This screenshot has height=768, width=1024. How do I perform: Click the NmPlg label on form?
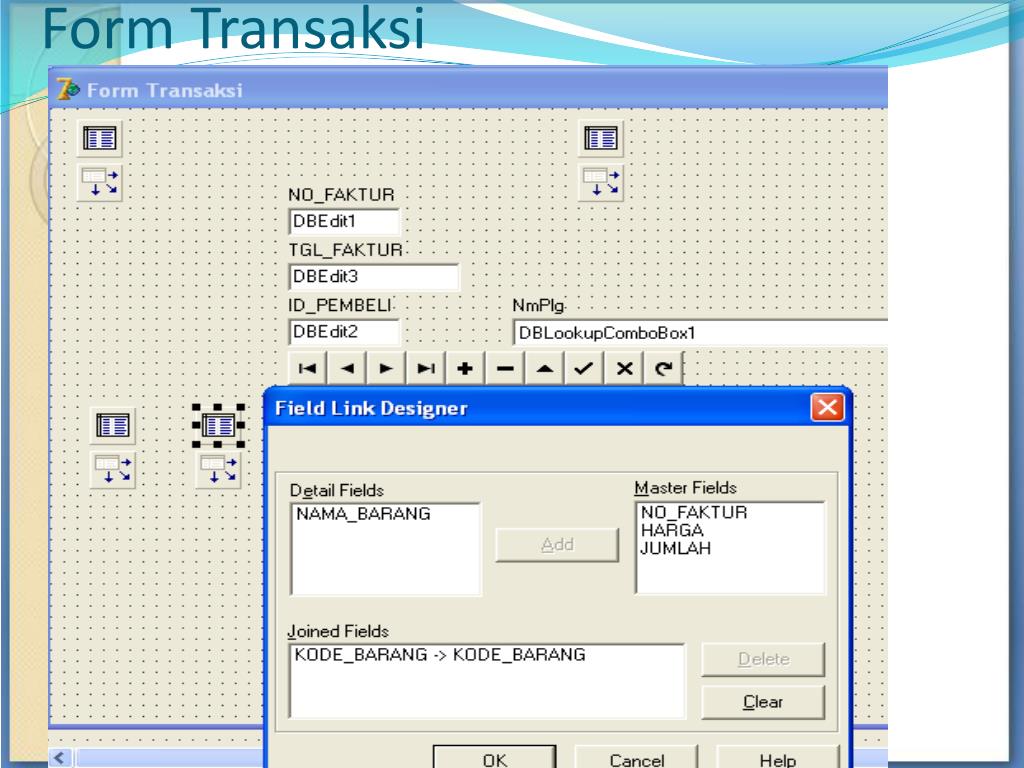click(538, 306)
